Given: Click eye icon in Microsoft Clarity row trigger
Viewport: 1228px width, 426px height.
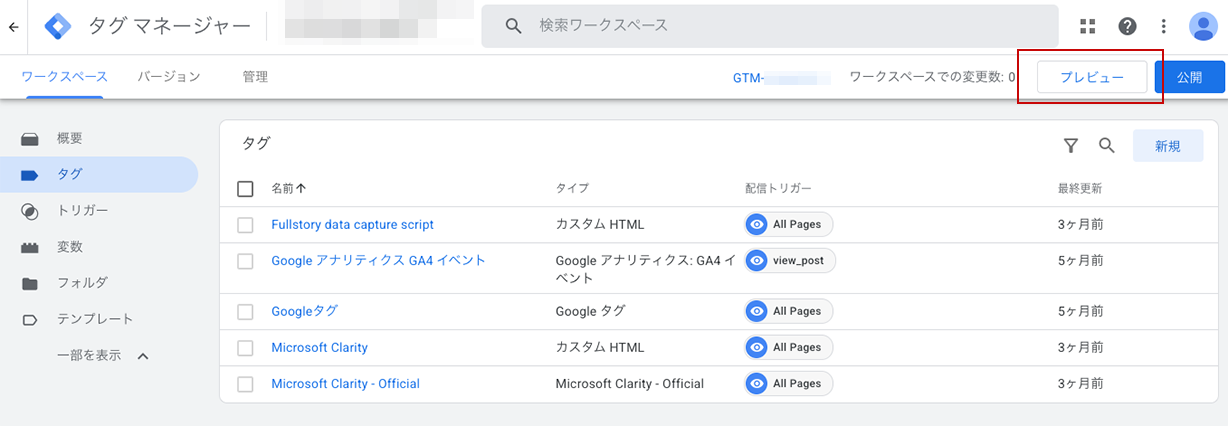Looking at the screenshot, I should pos(757,347).
